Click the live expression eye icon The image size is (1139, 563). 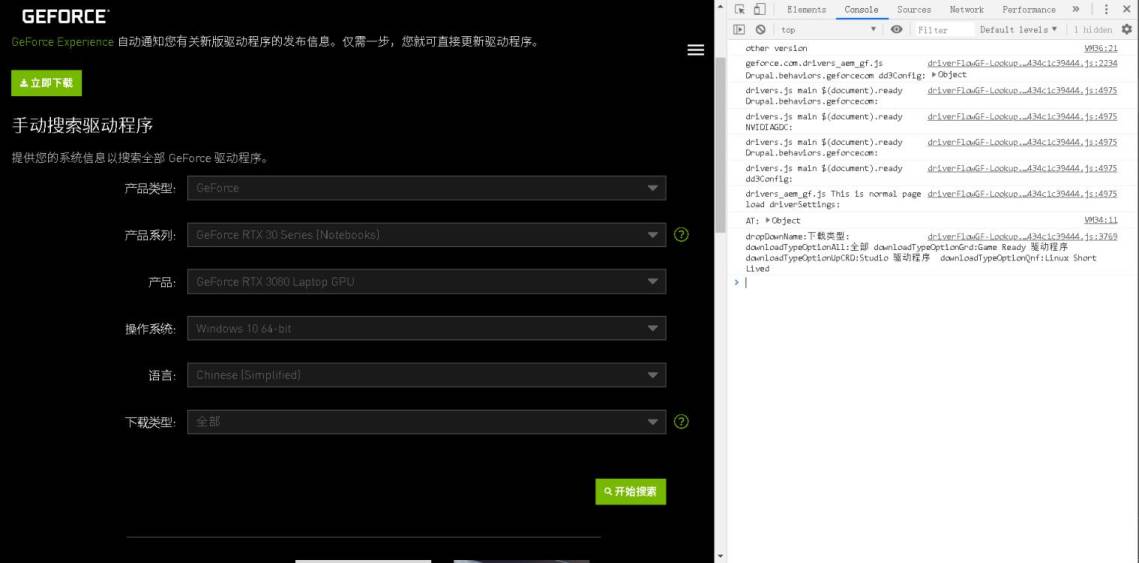click(896, 29)
